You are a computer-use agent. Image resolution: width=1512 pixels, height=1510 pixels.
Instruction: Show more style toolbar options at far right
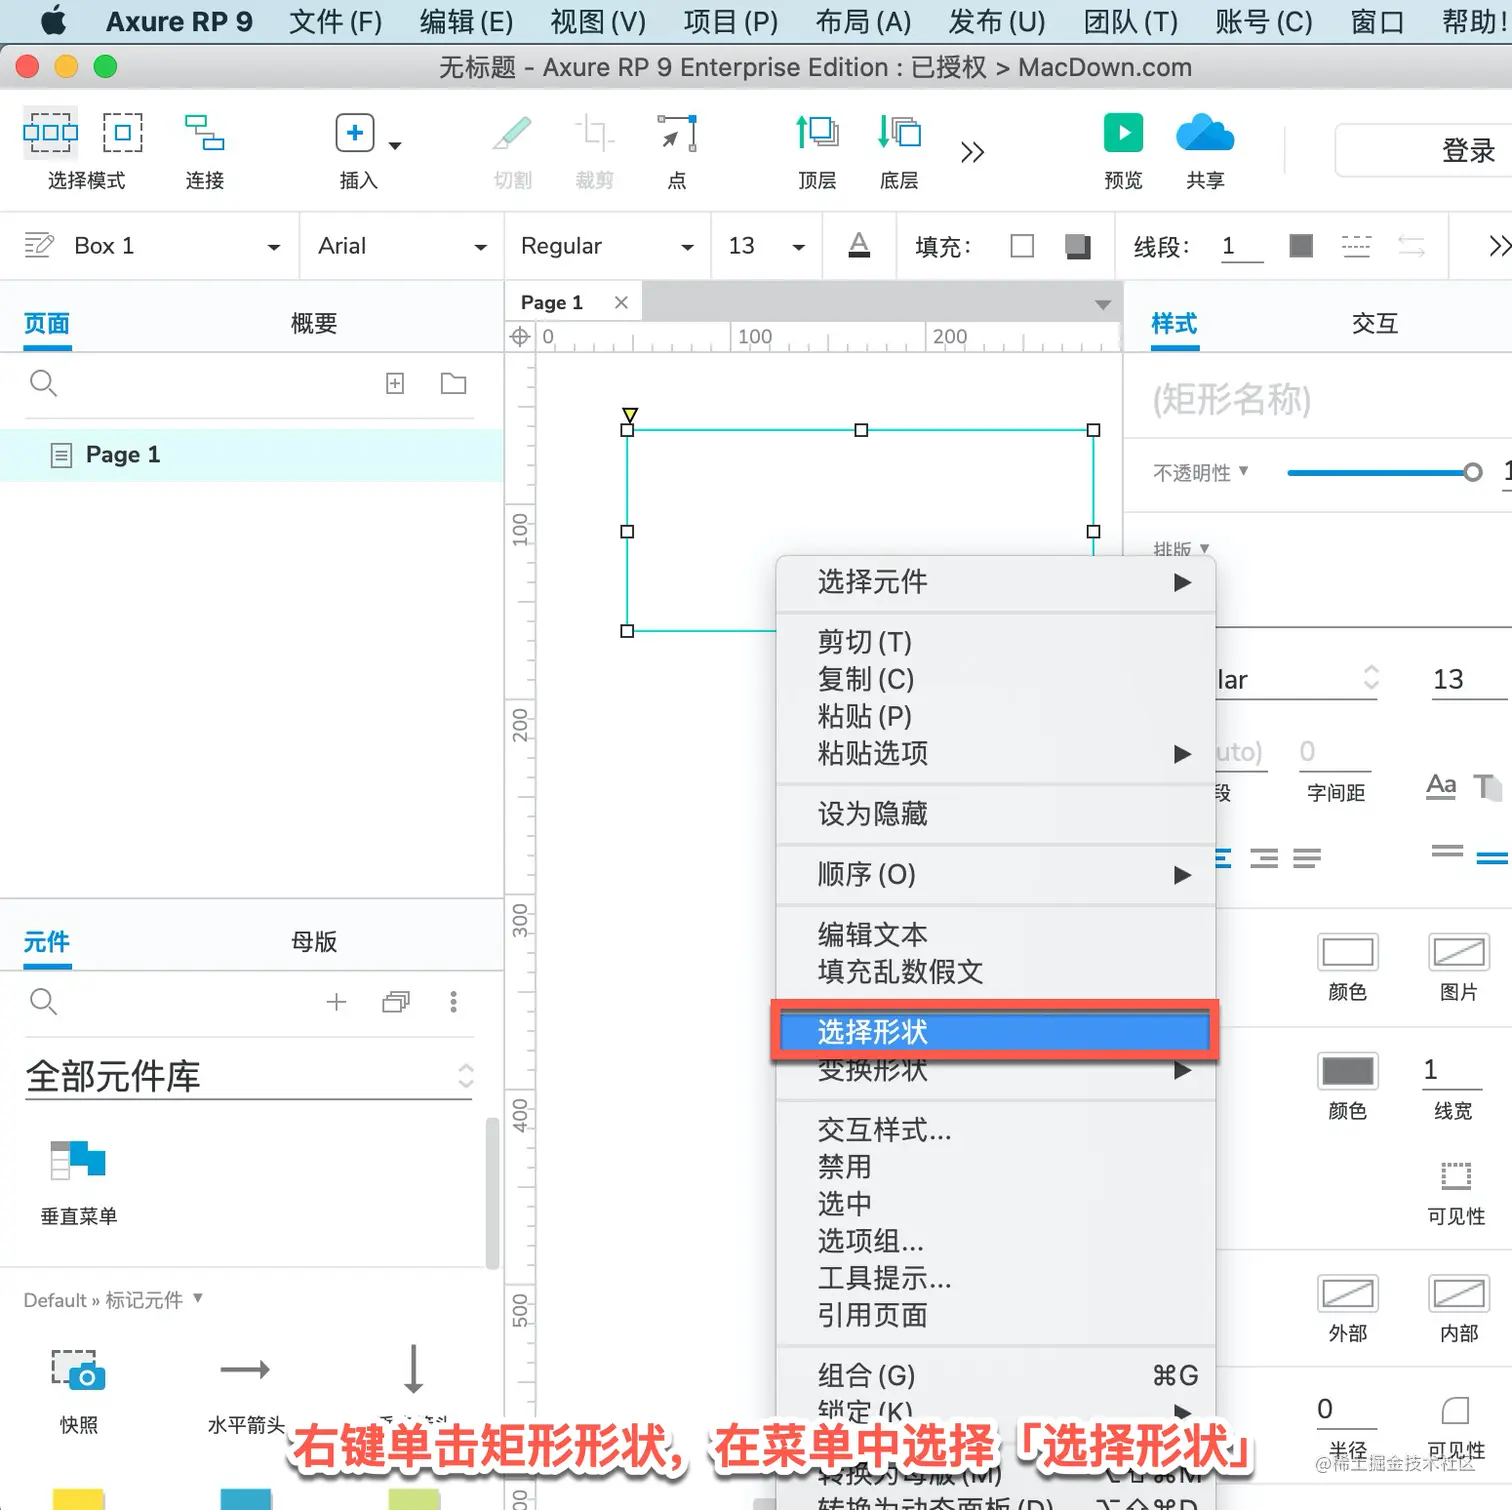click(x=1499, y=246)
